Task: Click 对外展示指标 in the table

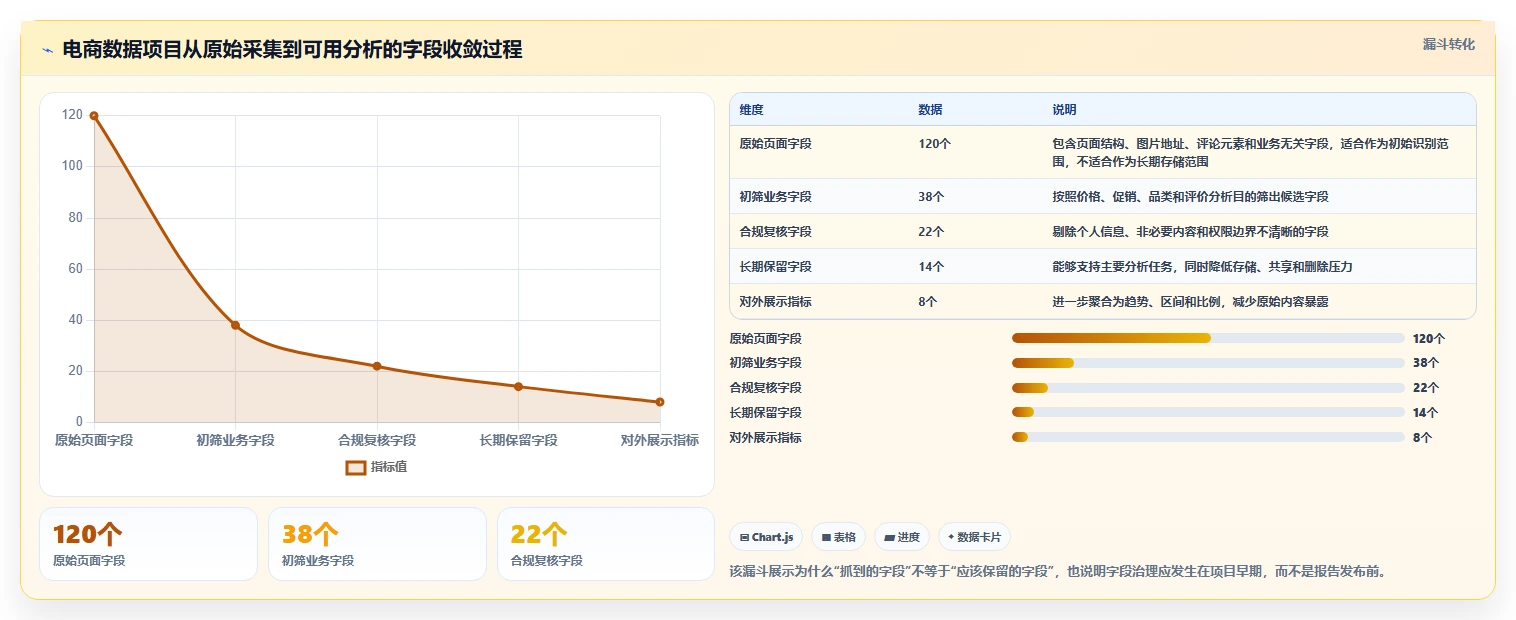Action: [775, 302]
